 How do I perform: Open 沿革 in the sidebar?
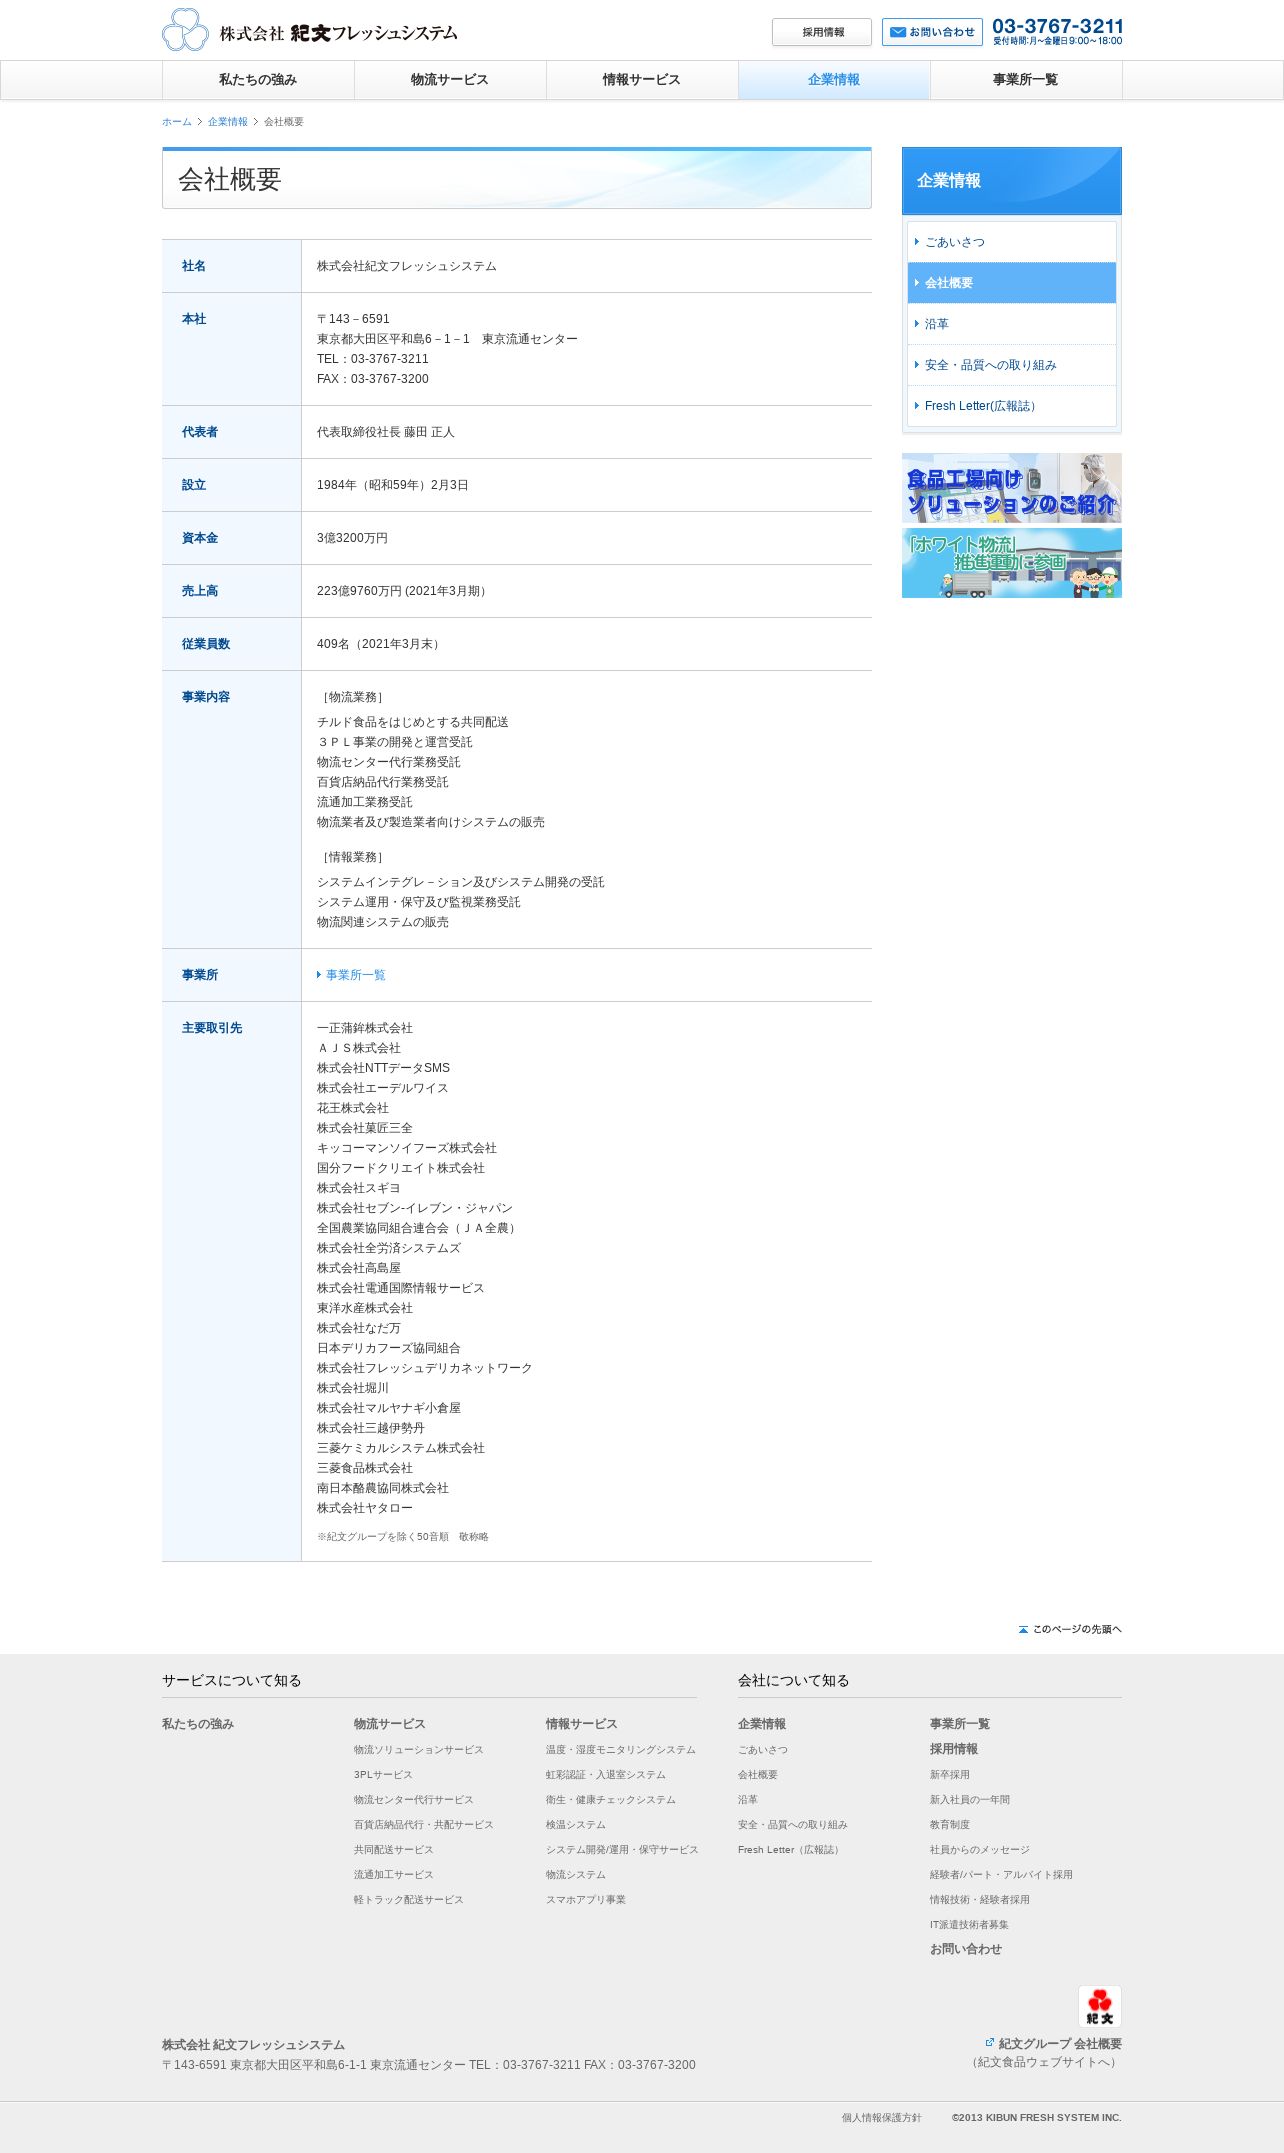click(x=1012, y=324)
